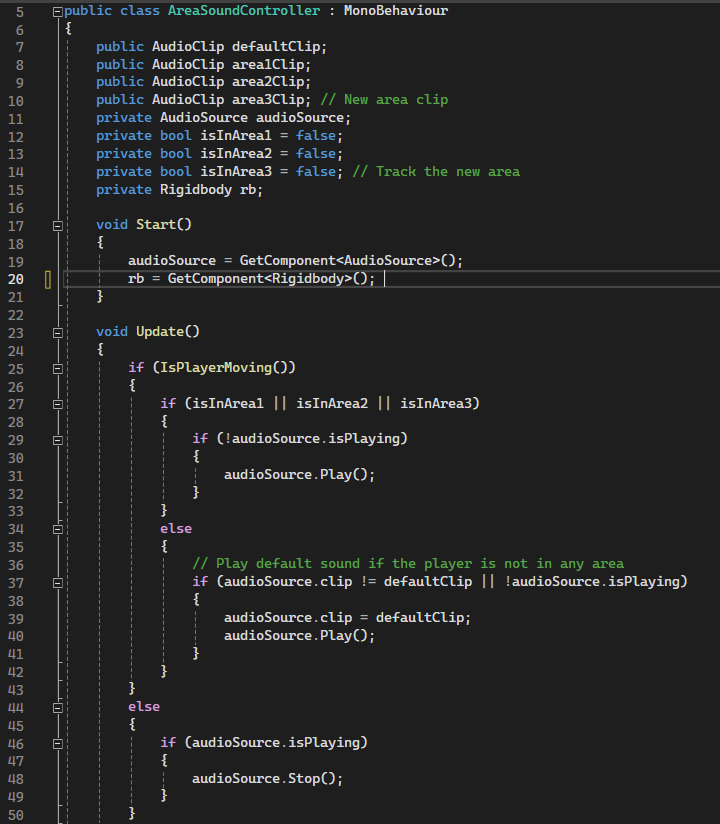720x824 pixels.
Task: Click line number 20 in gutter
Action: click(x=16, y=280)
